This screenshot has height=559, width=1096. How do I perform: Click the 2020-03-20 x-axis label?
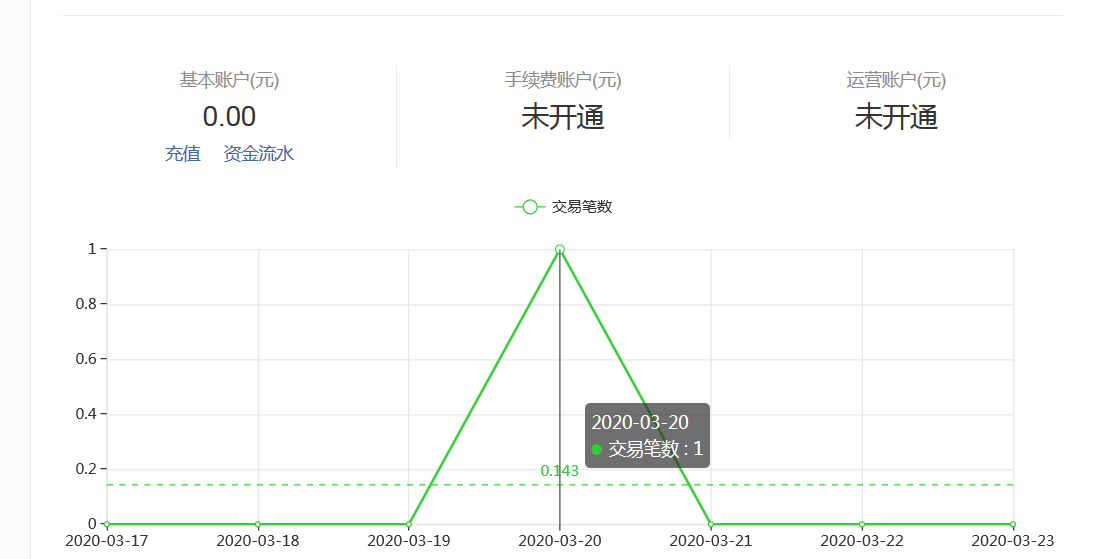(560, 541)
